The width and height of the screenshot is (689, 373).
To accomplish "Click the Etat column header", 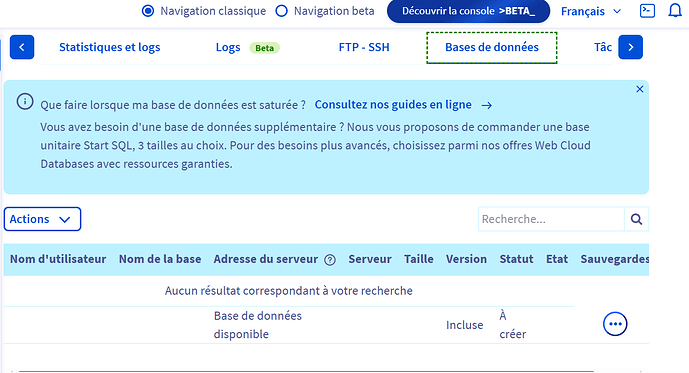I will pyautogui.click(x=557, y=259).
